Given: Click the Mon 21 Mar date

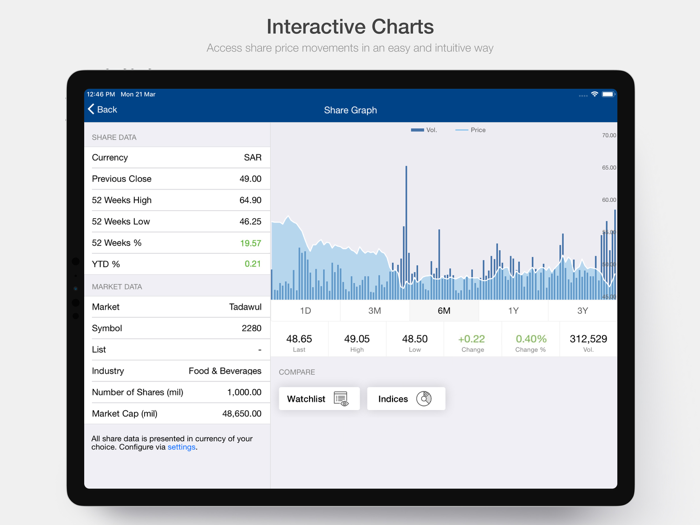Looking at the screenshot, I should pyautogui.click(x=138, y=94).
